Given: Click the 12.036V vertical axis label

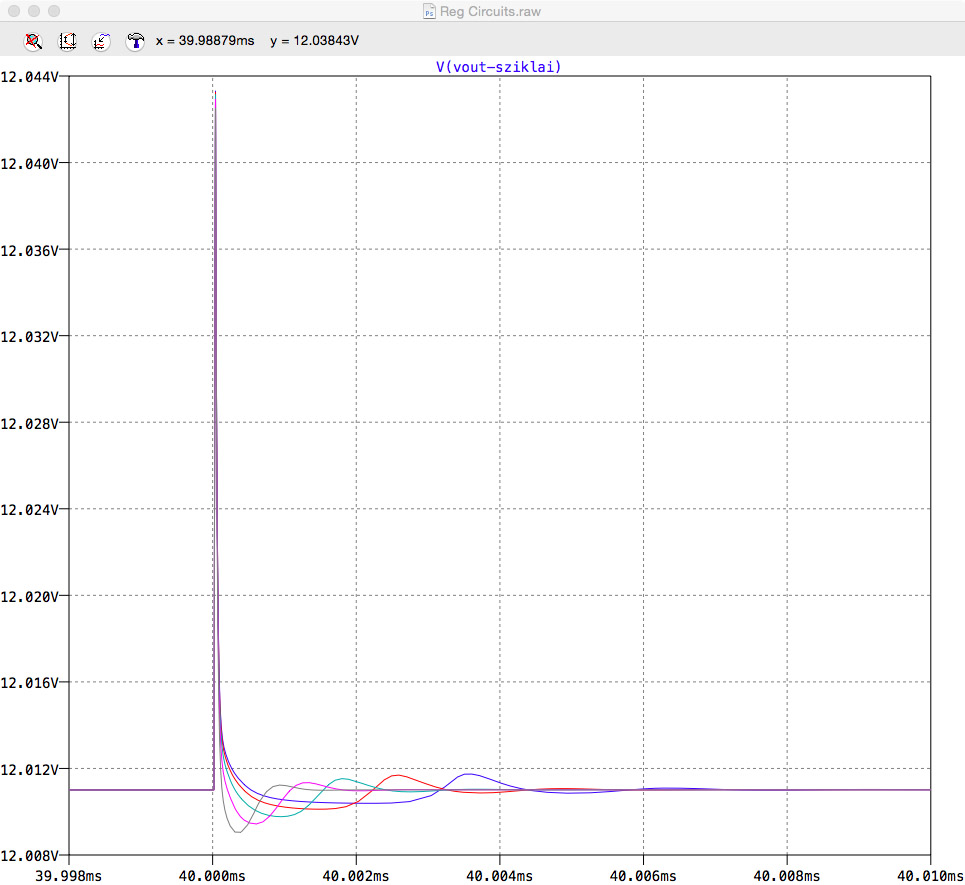Looking at the screenshot, I should pyautogui.click(x=30, y=250).
